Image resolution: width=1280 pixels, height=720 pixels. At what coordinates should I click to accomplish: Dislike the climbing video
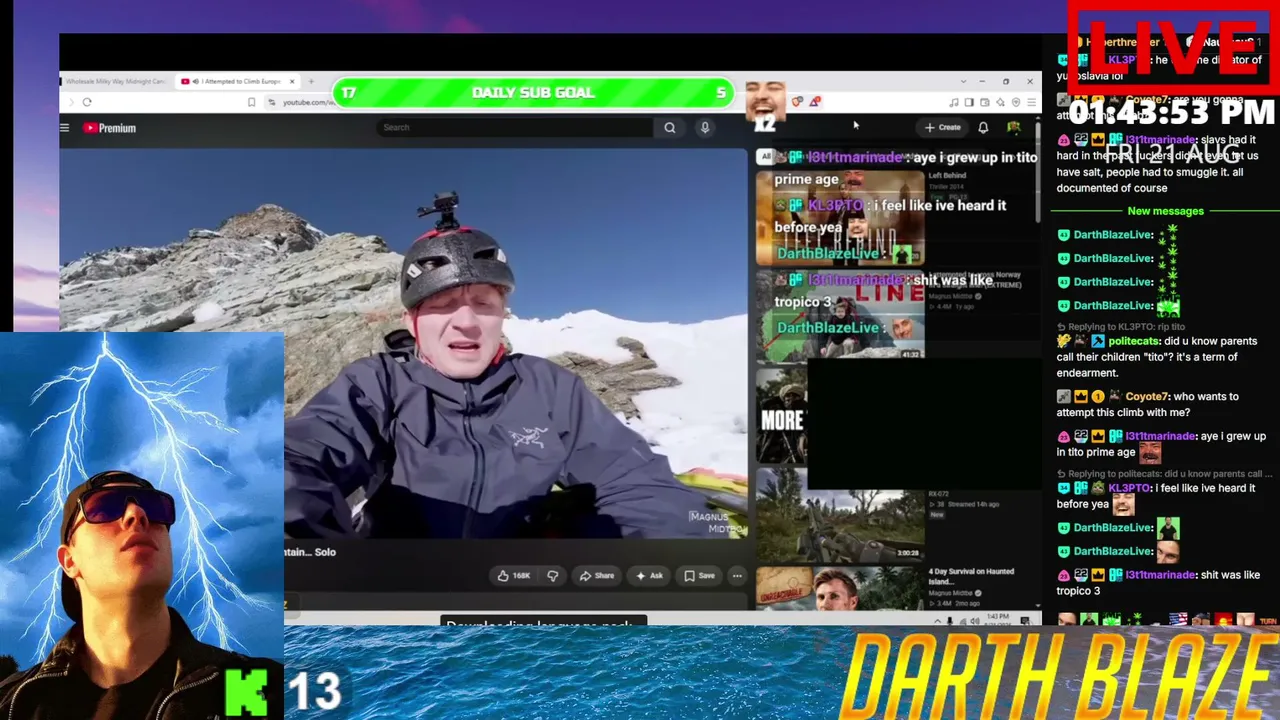[x=552, y=576]
